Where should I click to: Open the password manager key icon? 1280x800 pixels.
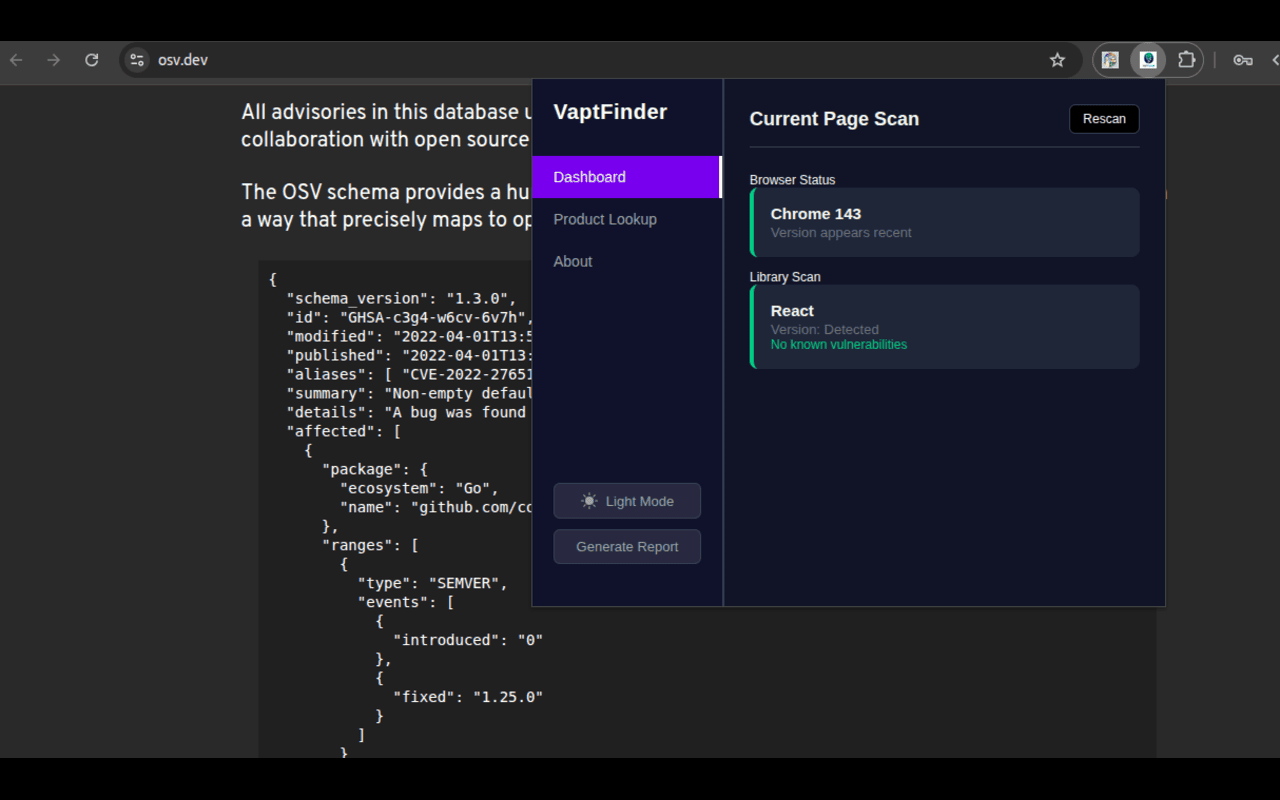point(1243,60)
